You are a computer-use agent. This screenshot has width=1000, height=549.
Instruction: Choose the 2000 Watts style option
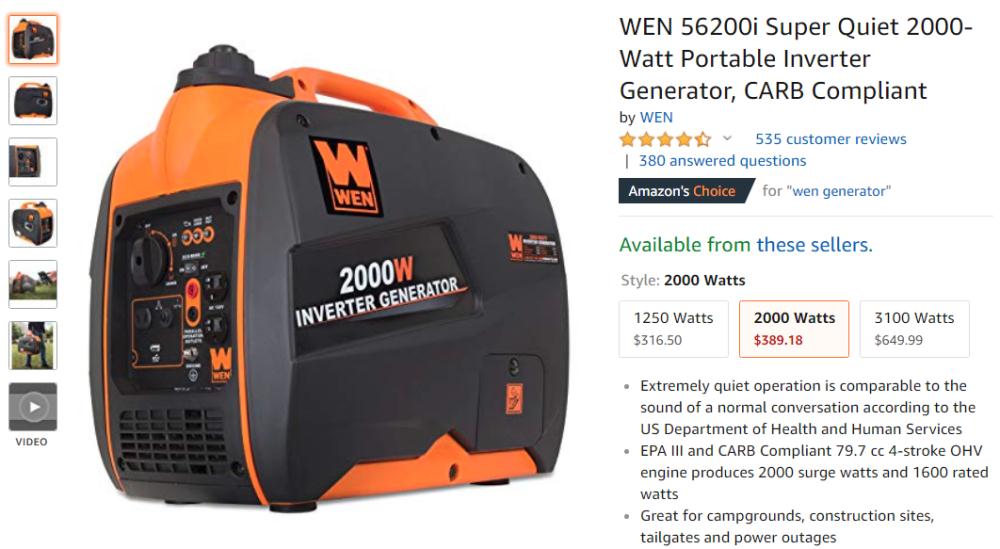pyautogui.click(x=794, y=329)
